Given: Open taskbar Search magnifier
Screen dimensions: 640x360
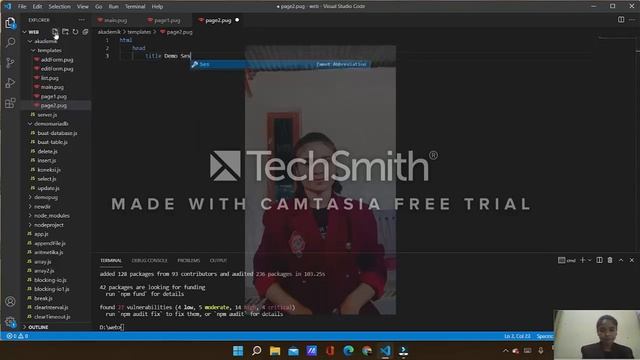Looking at the screenshot, I should coord(256,351).
